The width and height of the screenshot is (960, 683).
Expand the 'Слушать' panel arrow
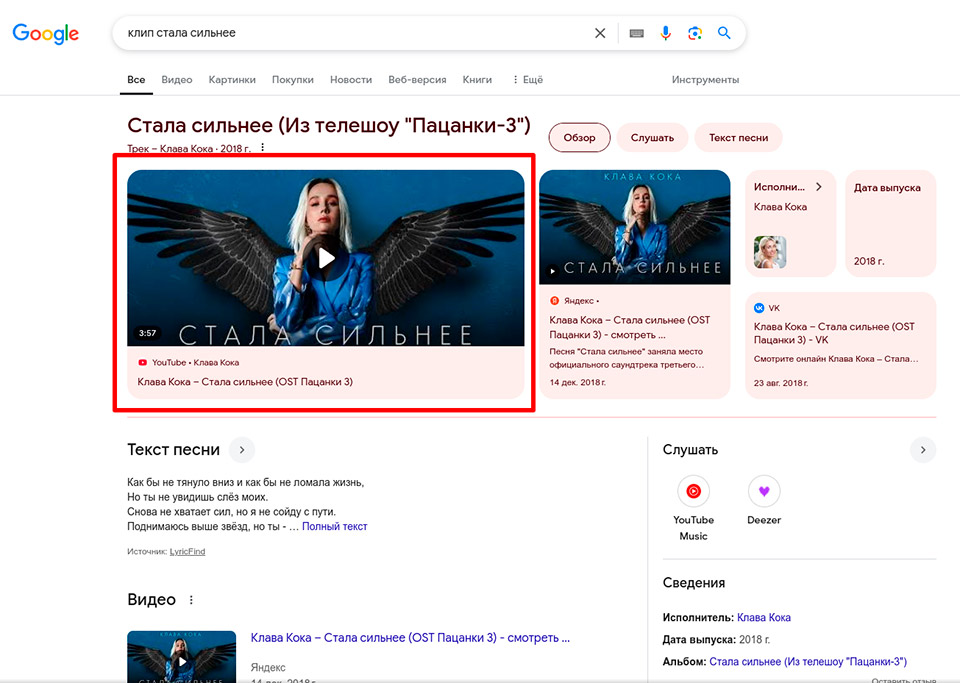923,450
